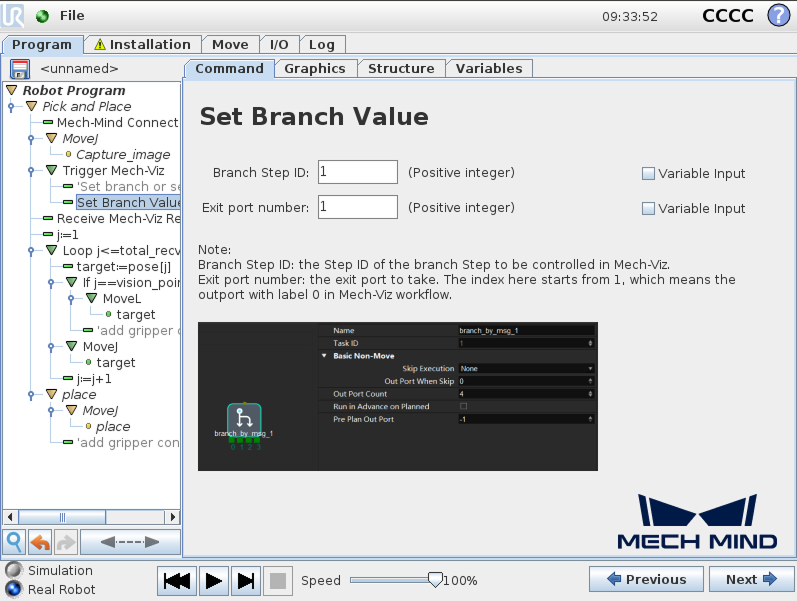
Task: Click the Universal Robots logo icon
Action: pos(13,15)
